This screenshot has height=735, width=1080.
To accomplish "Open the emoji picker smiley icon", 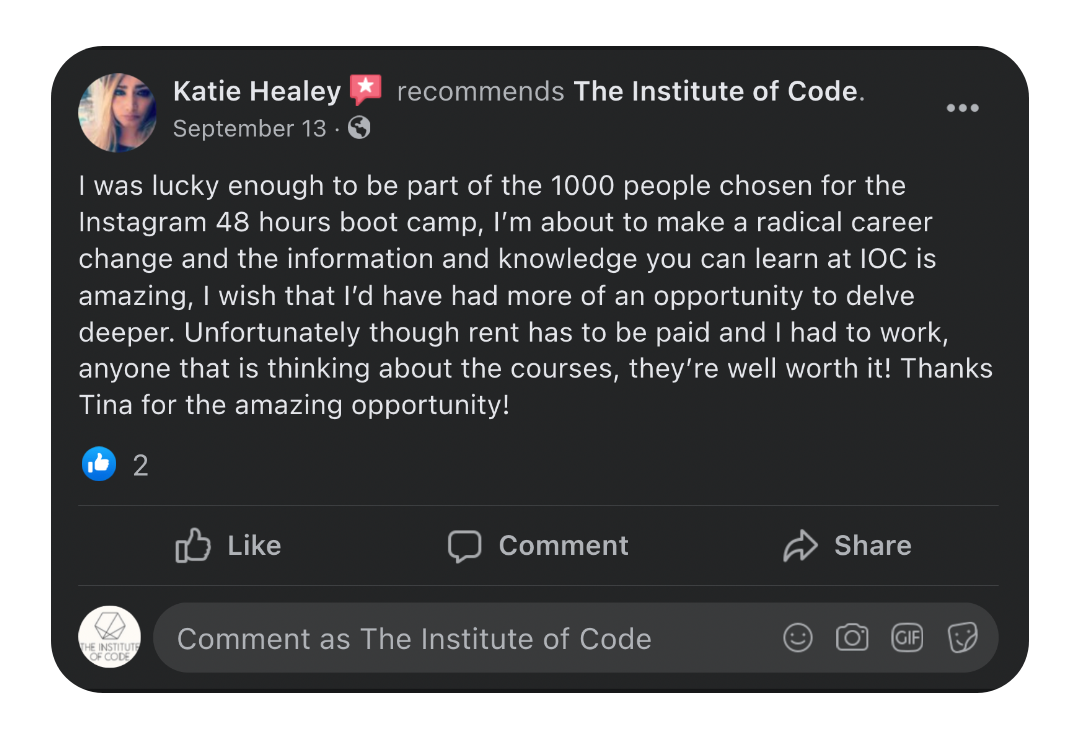I will 797,638.
